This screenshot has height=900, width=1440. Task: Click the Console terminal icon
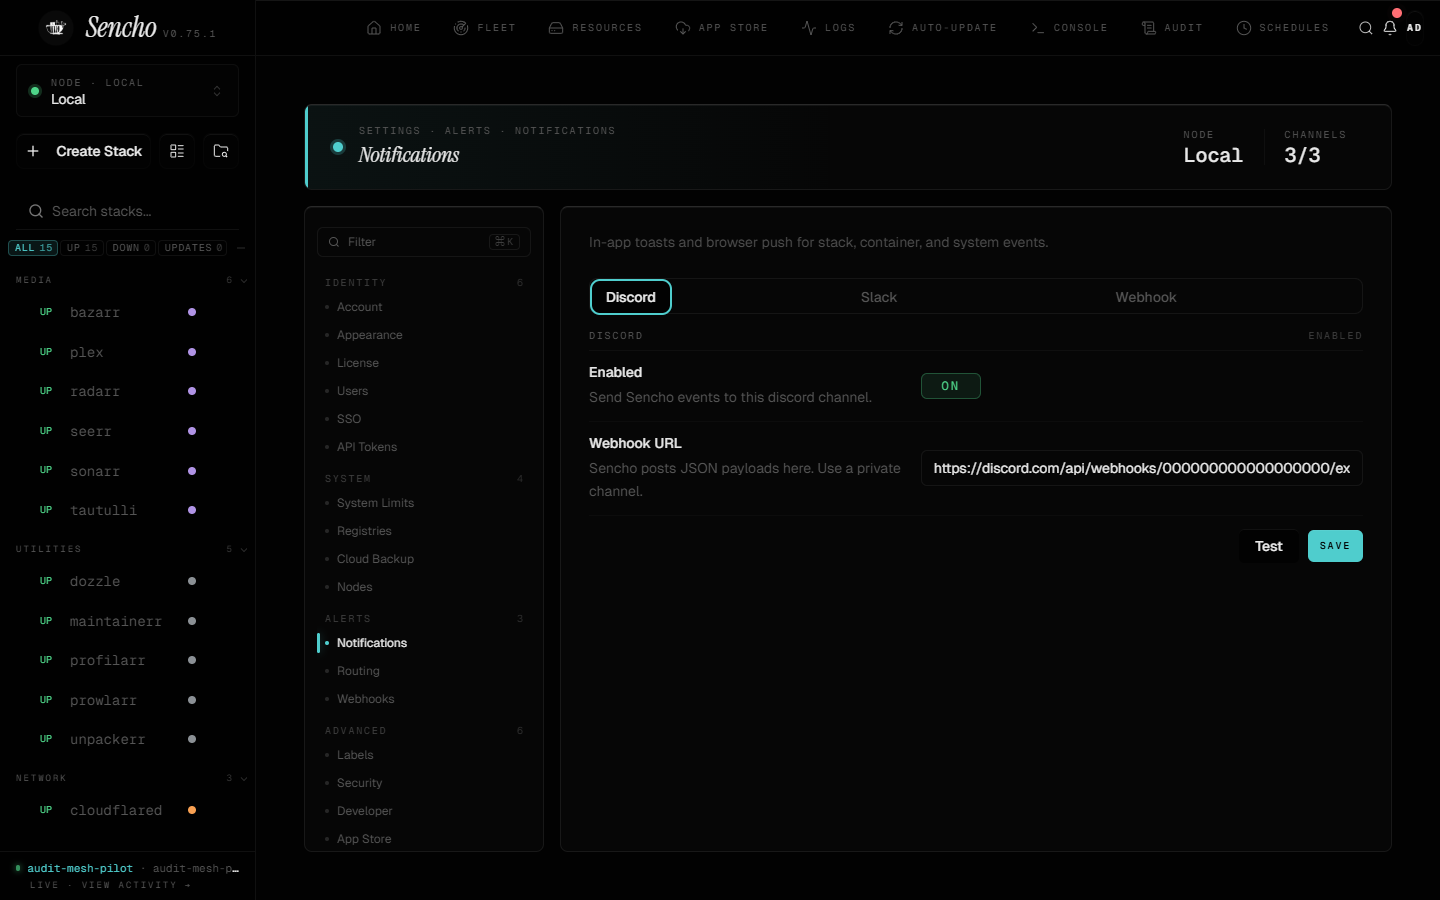click(x=1037, y=28)
